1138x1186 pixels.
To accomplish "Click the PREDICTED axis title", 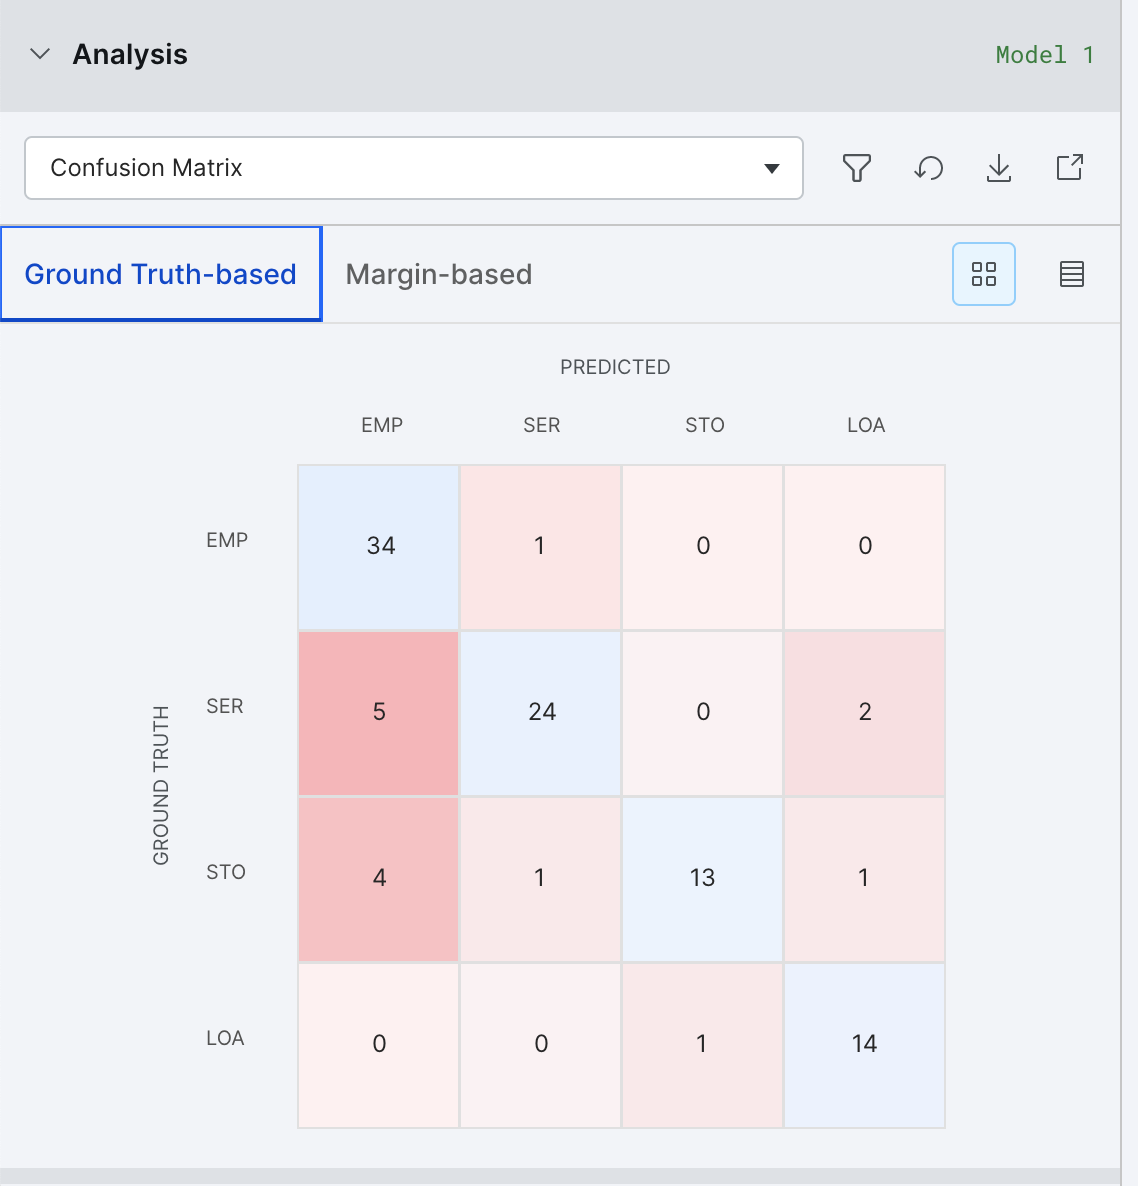I will (x=615, y=367).
